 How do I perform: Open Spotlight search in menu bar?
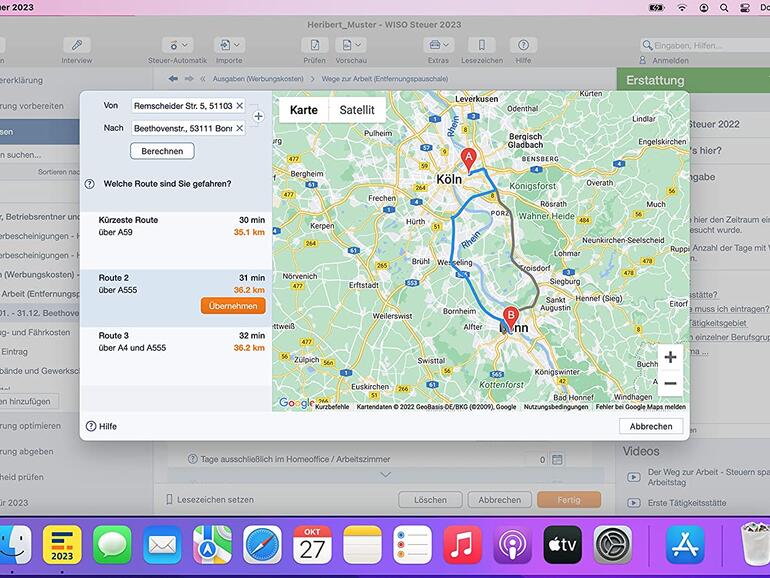click(724, 7)
